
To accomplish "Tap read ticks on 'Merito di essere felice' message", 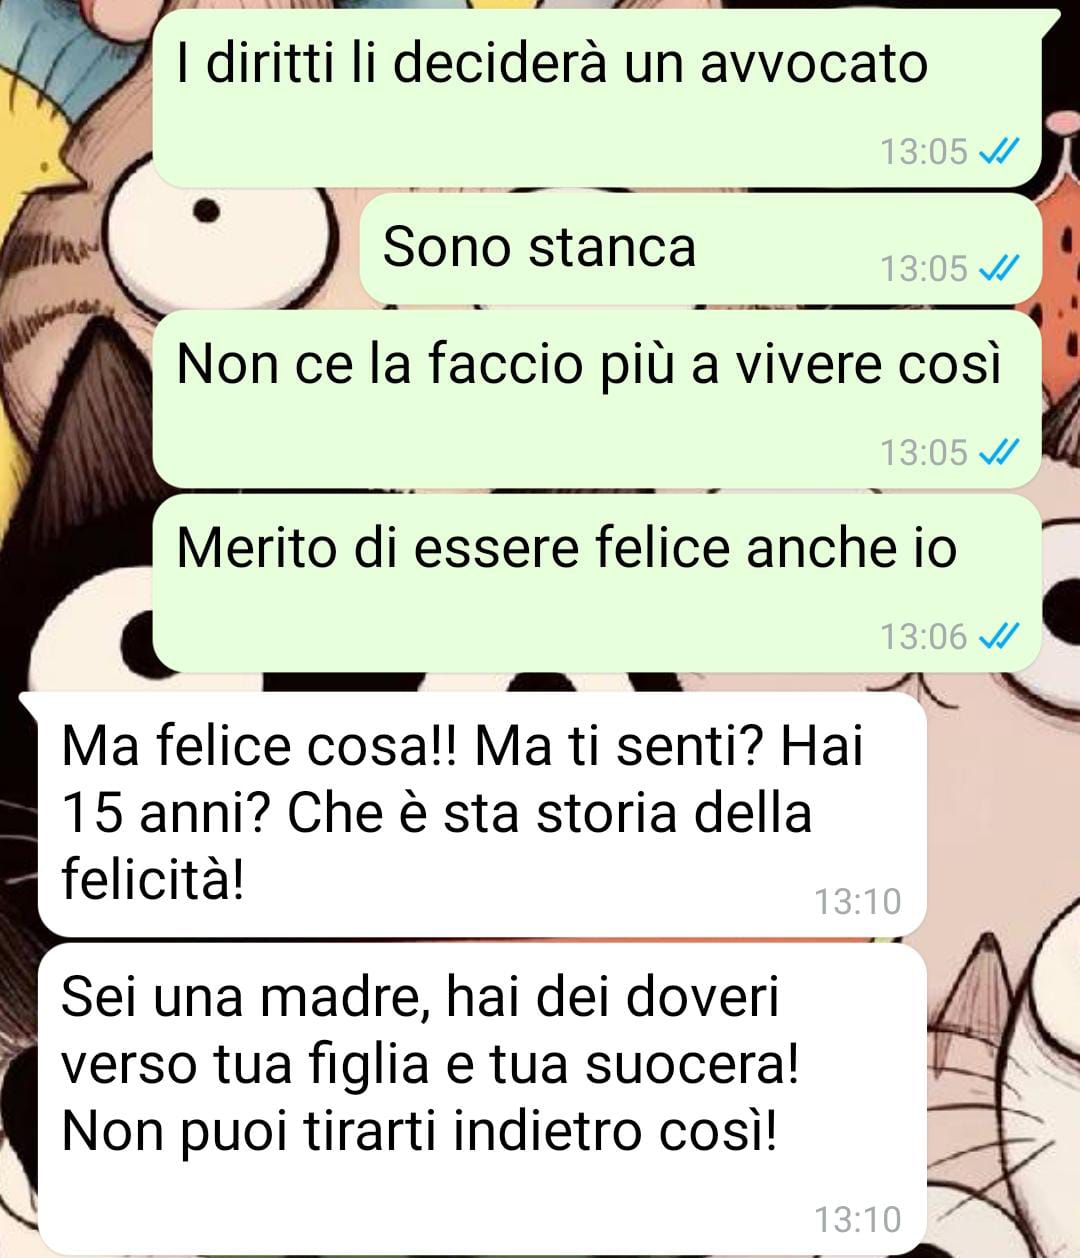I will tap(998, 636).
